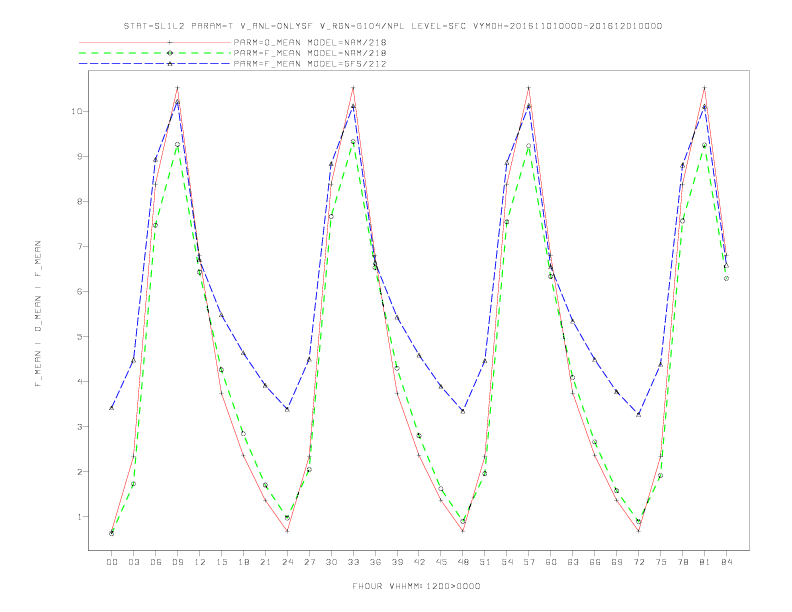Click x-axis tick label 45
Viewport: 792px width, 612px height.
[441, 562]
